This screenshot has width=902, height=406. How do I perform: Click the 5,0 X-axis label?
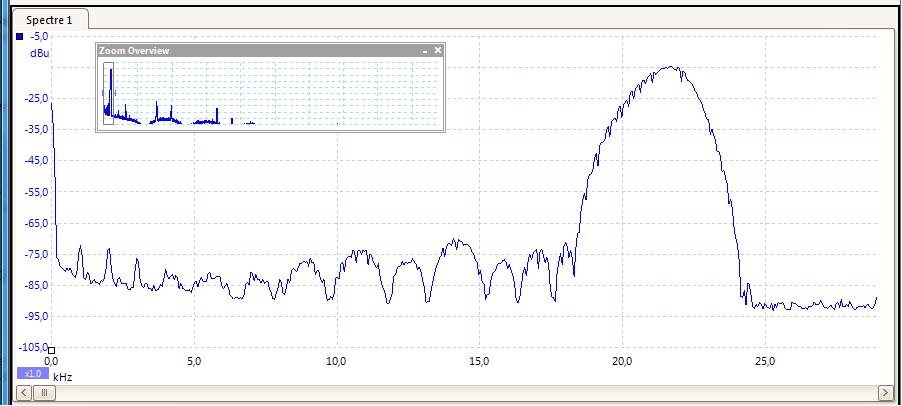tap(194, 360)
